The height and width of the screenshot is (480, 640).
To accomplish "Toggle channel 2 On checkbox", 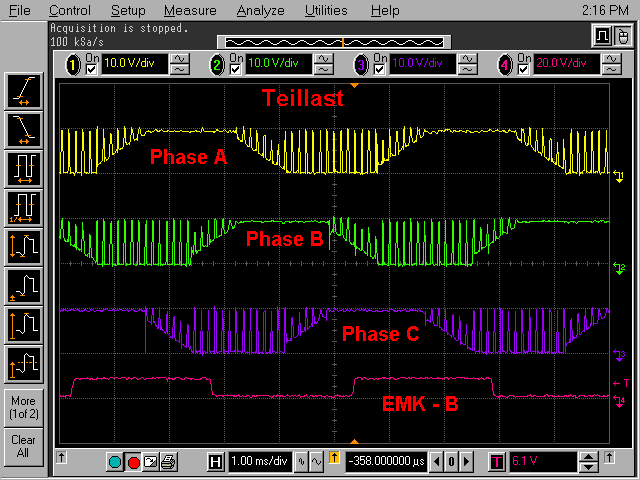I will click(236, 70).
